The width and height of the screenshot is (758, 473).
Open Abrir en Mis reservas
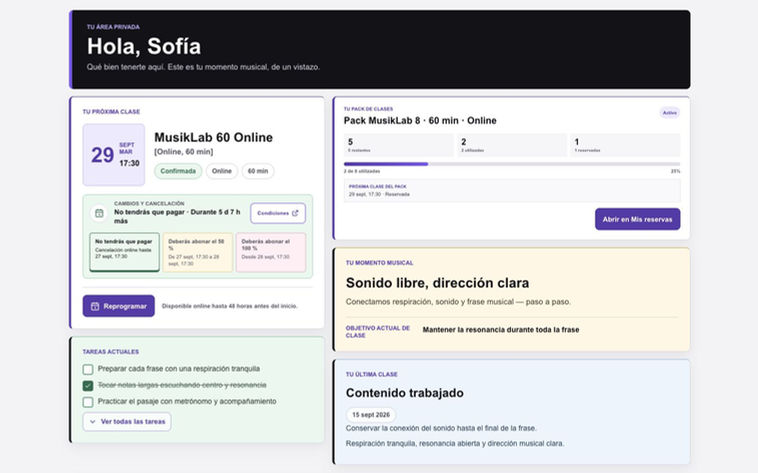[x=637, y=219]
